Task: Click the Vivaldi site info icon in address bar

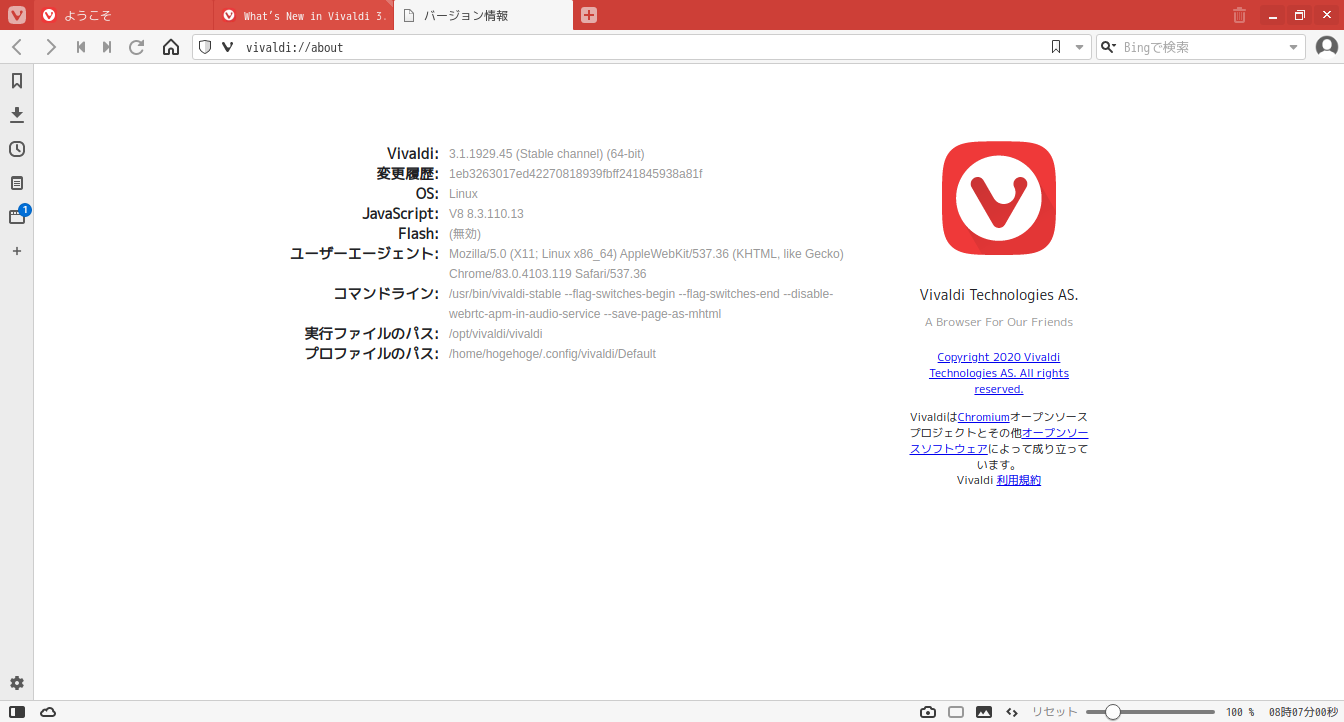Action: [227, 47]
